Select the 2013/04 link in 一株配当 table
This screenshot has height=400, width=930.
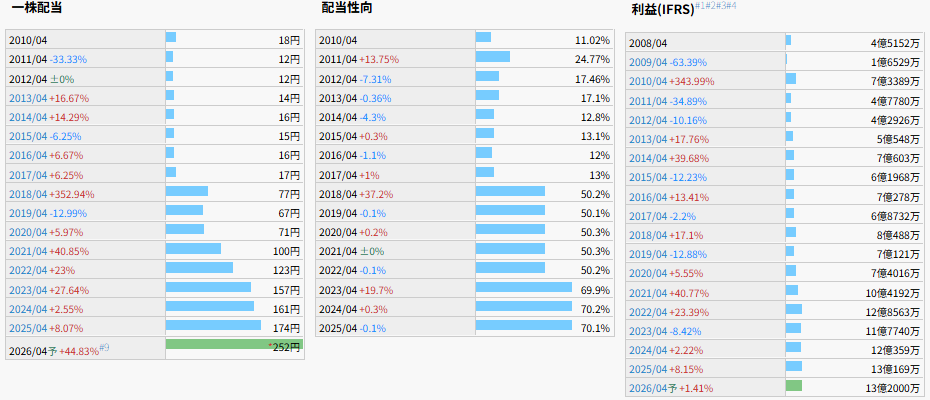click(x=28, y=98)
